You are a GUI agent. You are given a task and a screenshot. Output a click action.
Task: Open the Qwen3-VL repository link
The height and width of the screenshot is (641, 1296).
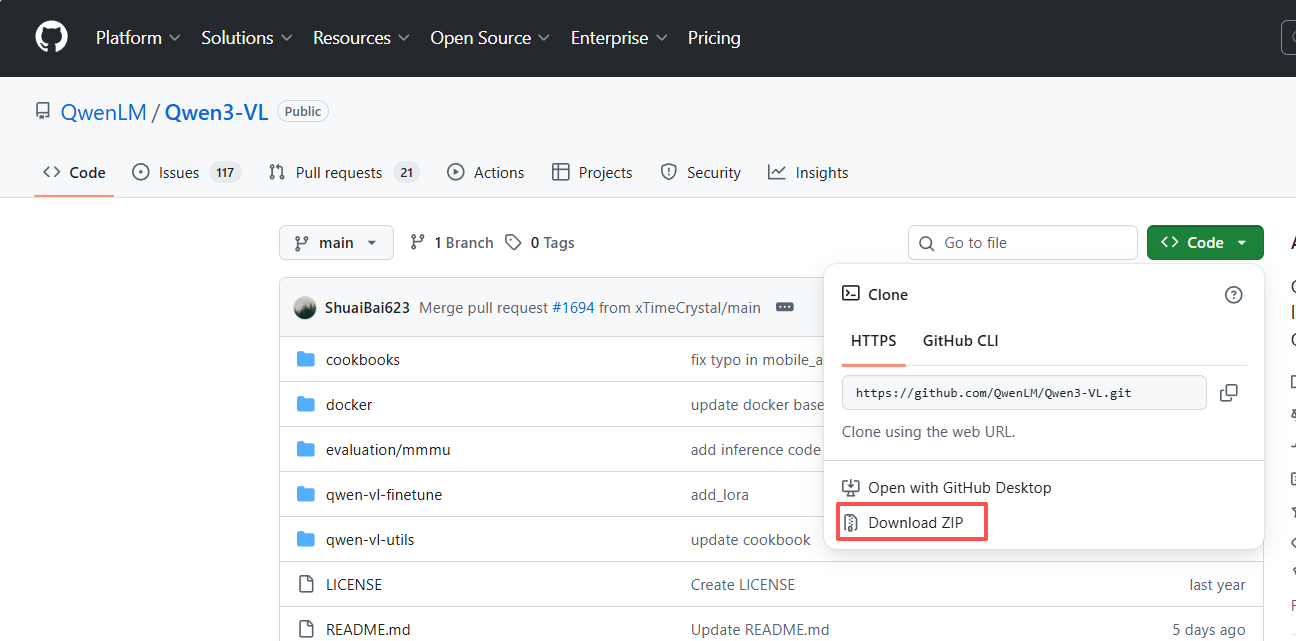pyautogui.click(x=216, y=112)
